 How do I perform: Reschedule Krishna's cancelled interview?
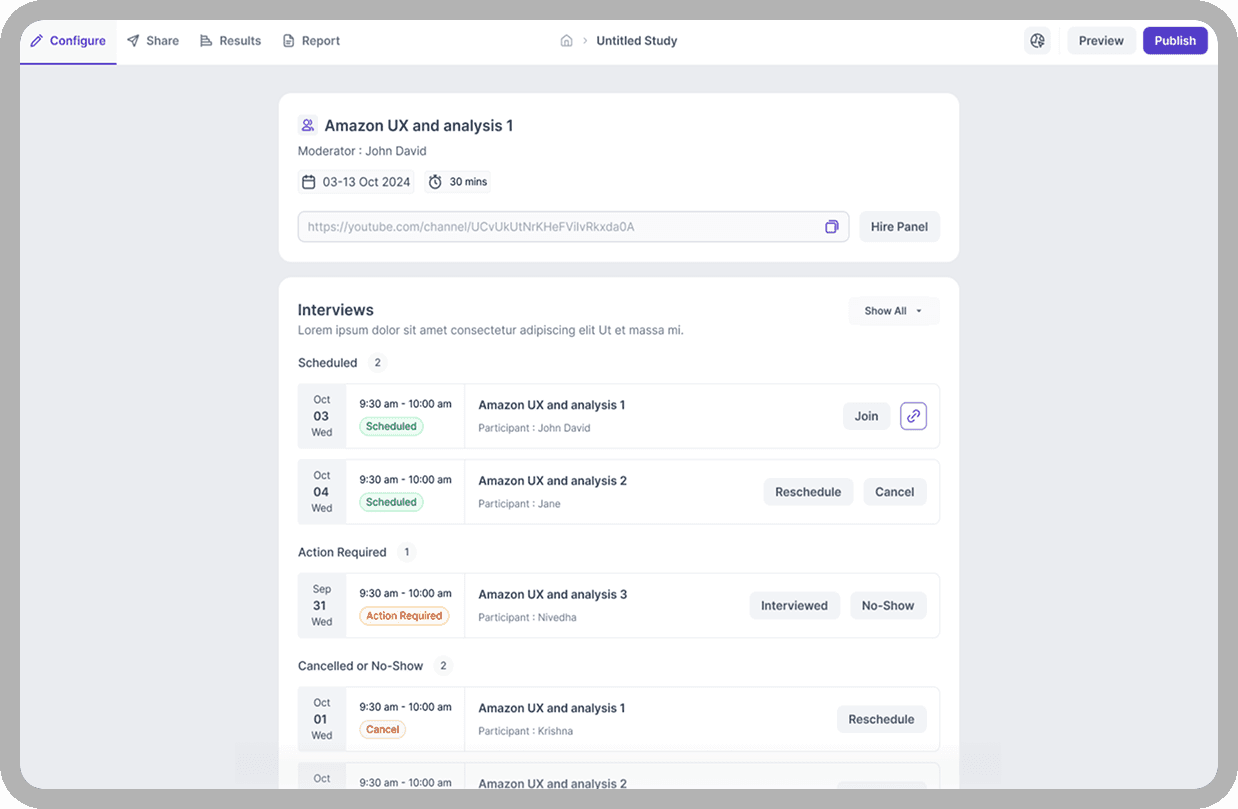click(x=881, y=719)
